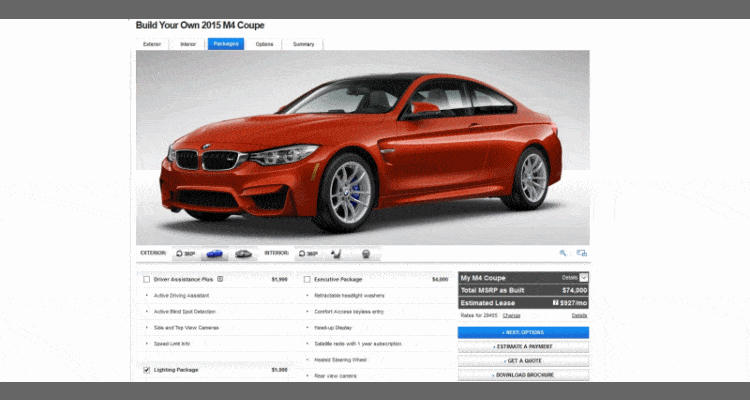
Task: Click the help icon next to $927/mo
Action: coord(556,303)
